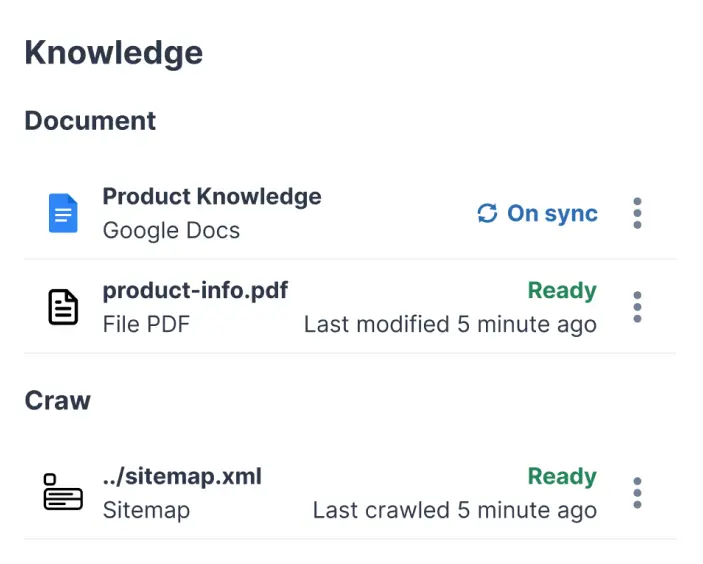Viewport: 703px width, 564px height.
Task: Click the sync refresh arrows icon
Action: (487, 213)
